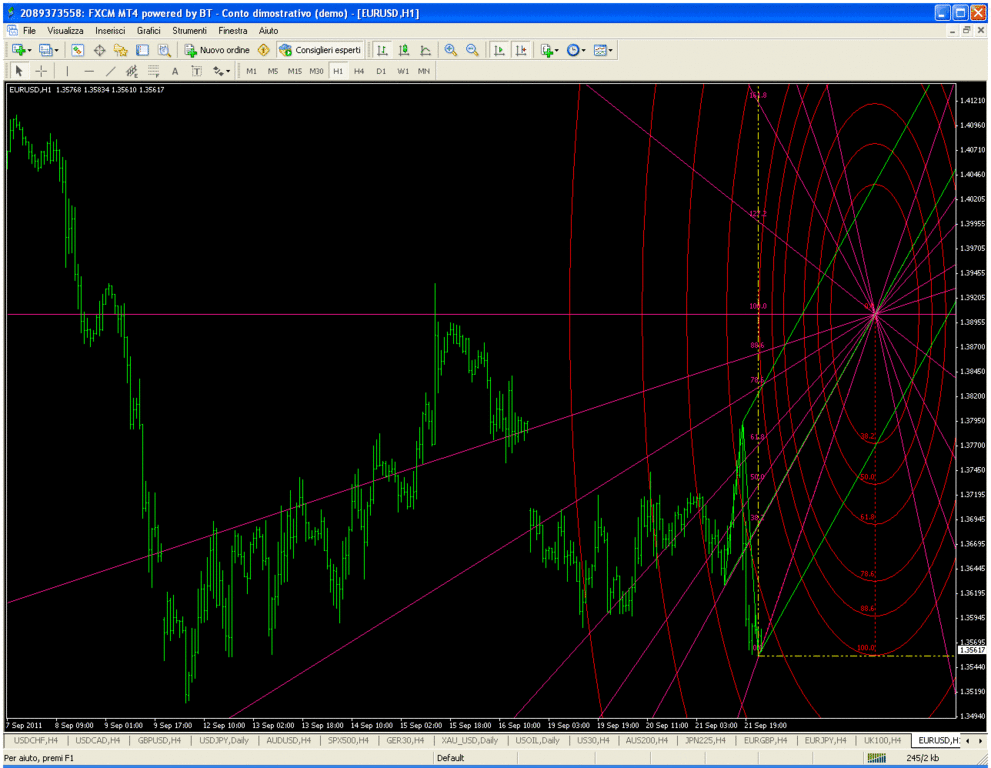Open the Inserisci menu

(110, 30)
